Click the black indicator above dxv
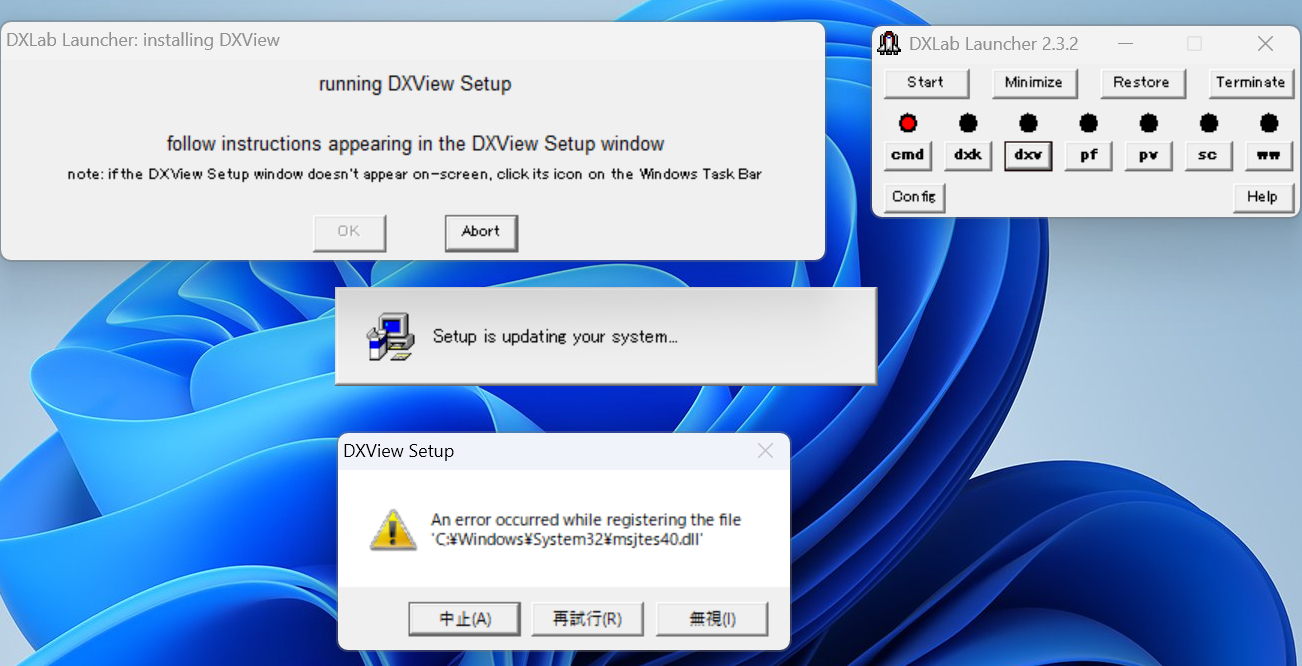Image resolution: width=1302 pixels, height=666 pixels. point(1028,123)
